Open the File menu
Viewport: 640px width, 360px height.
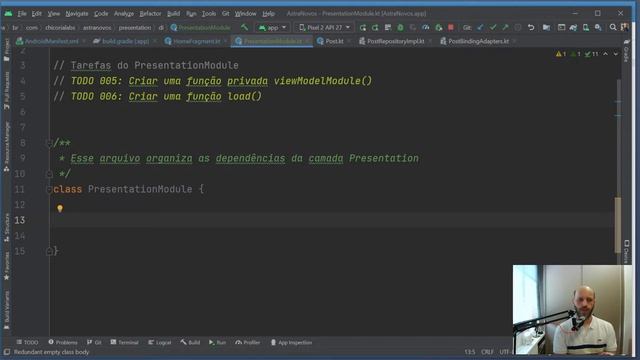22,13
